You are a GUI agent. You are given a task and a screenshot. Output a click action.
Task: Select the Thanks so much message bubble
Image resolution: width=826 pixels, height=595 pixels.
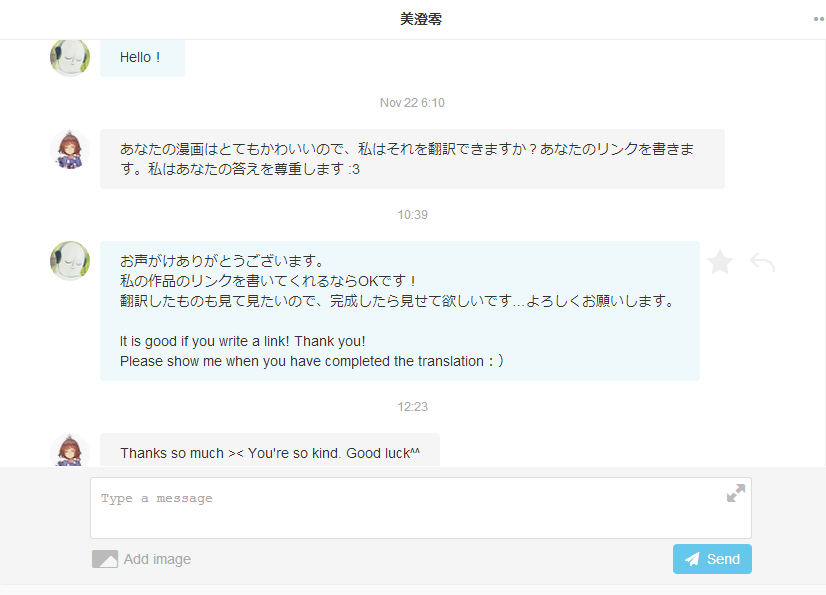click(270, 450)
